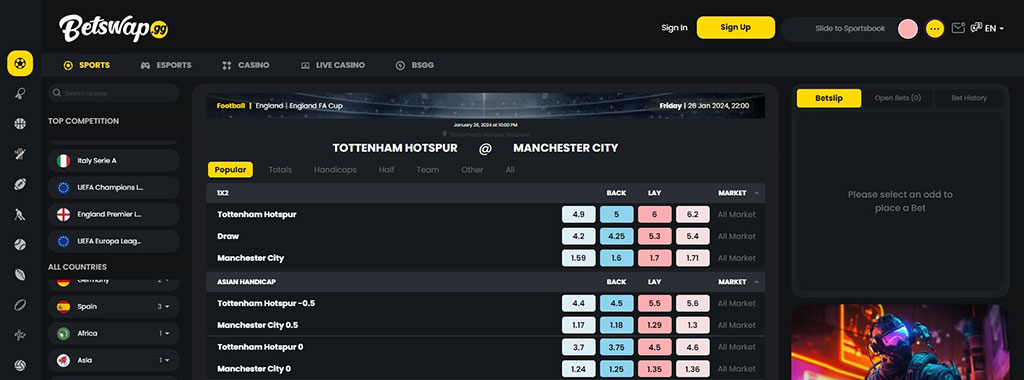Viewport: 1024px width, 380px height.
Task: Lay Manchester City 0.5 at odds 1.29
Action: (x=654, y=325)
